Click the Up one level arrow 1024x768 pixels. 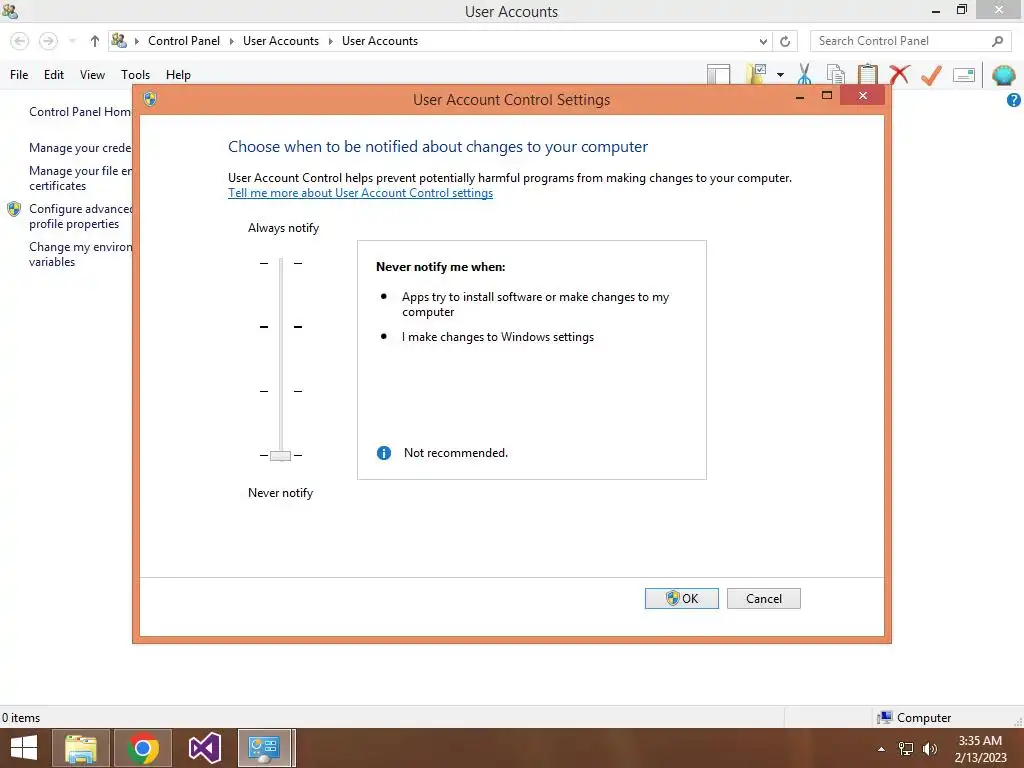click(x=95, y=41)
